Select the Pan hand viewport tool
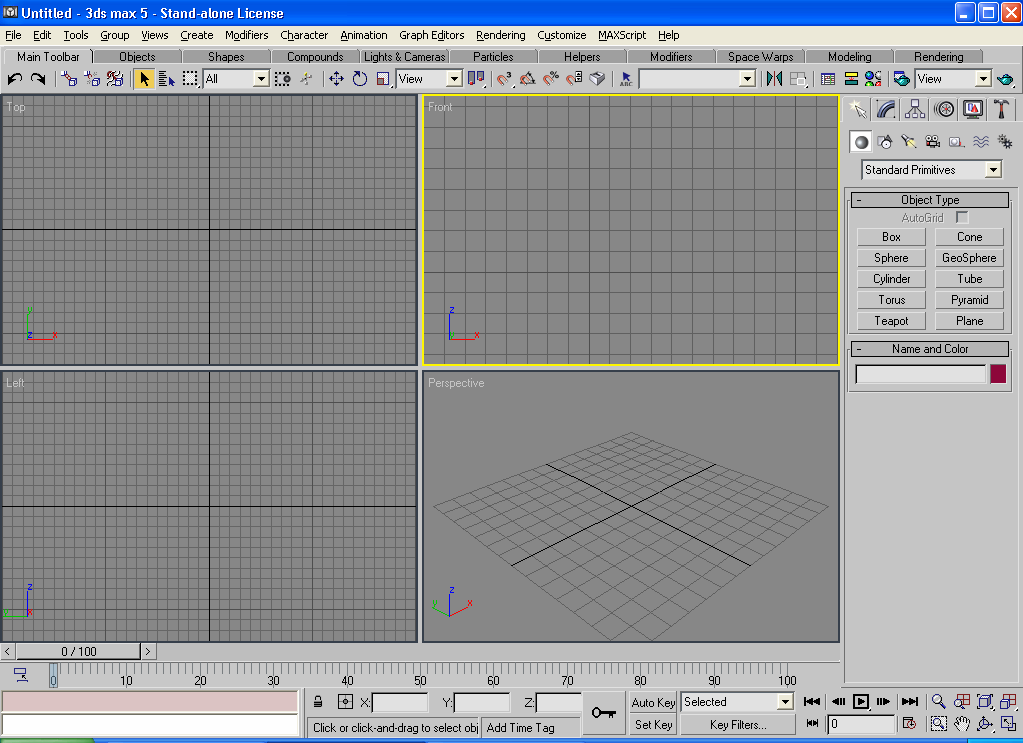The width and height of the screenshot is (1023, 743). pyautogui.click(x=962, y=723)
